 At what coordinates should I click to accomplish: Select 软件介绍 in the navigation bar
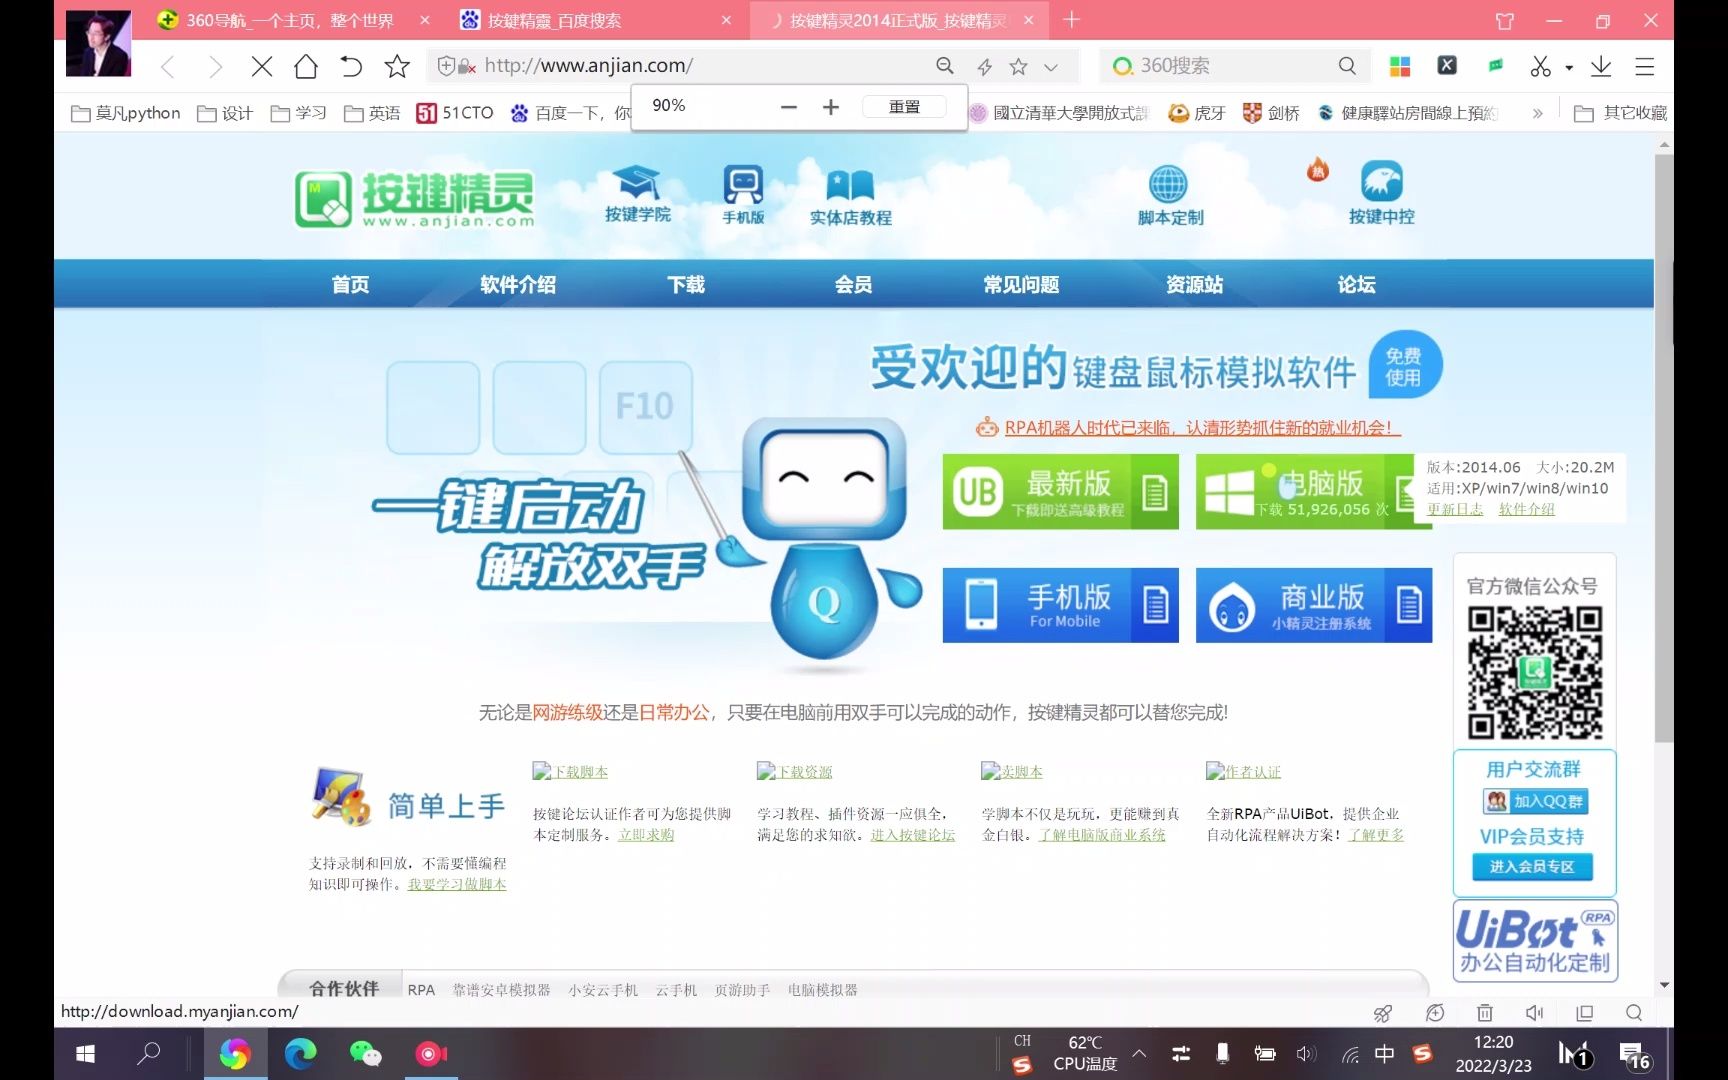[x=518, y=285]
